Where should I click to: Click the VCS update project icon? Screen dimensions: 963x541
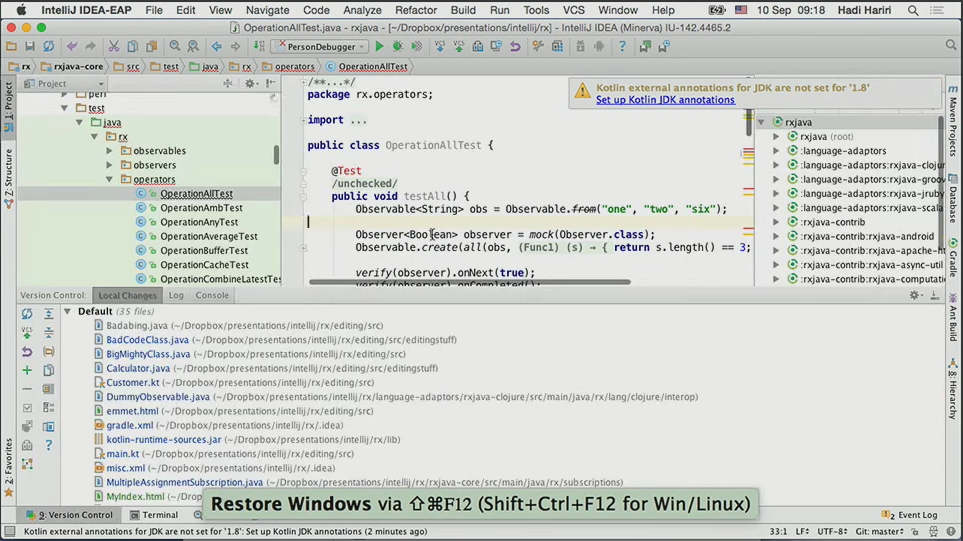[x=440, y=47]
